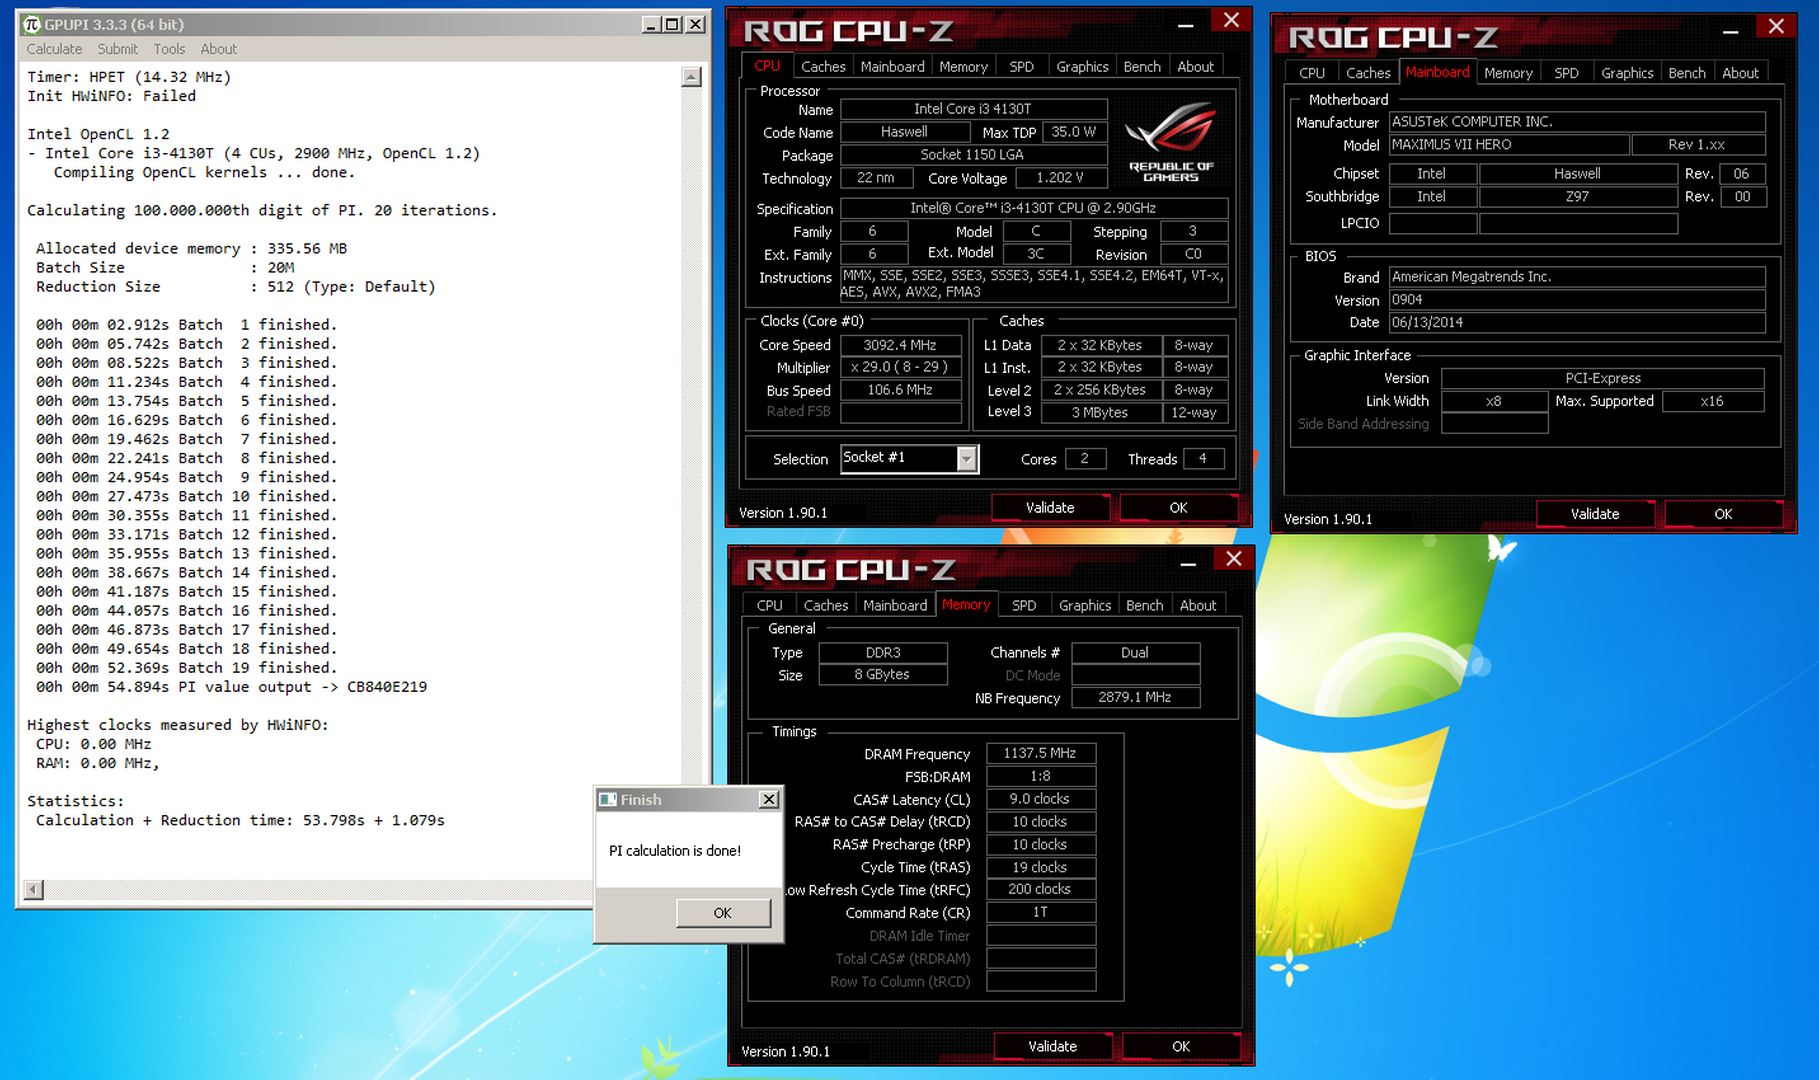
Task: Switch to Bench tab in Mainboard window
Action: pyautogui.click(x=1687, y=73)
